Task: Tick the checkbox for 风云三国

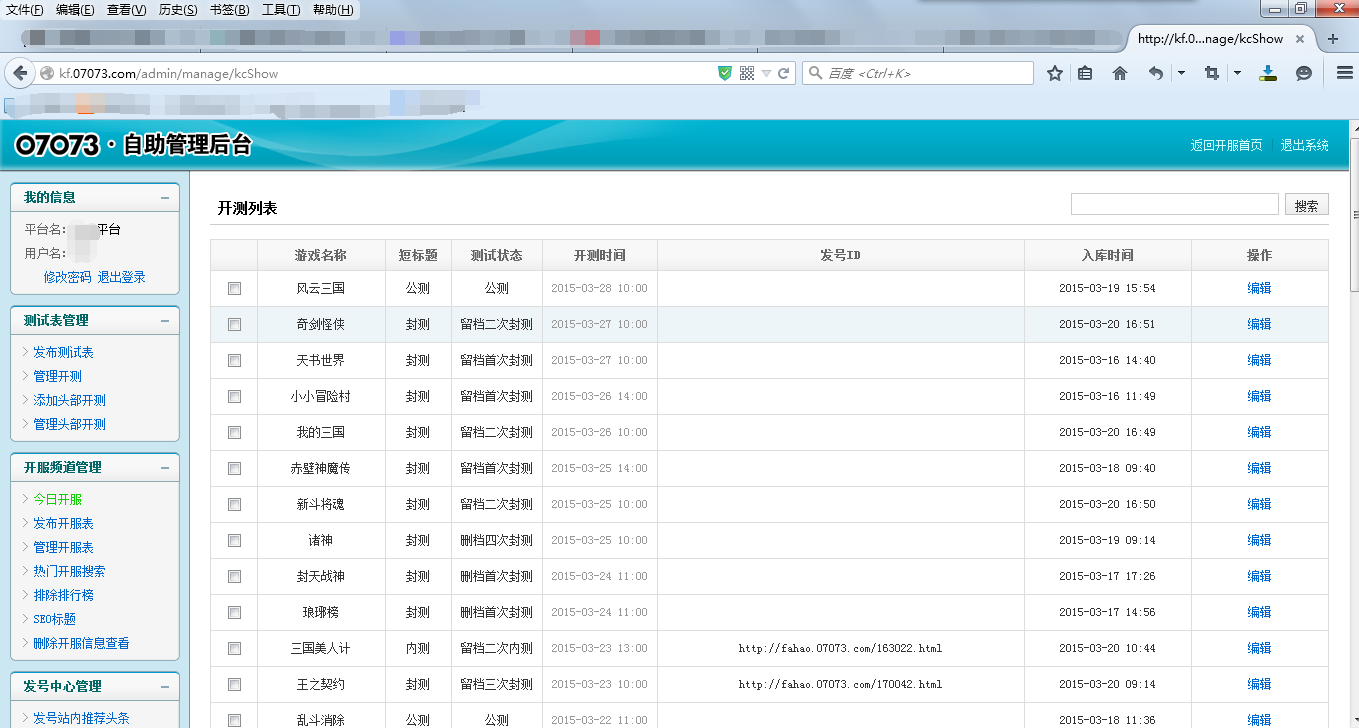Action: coord(234,288)
